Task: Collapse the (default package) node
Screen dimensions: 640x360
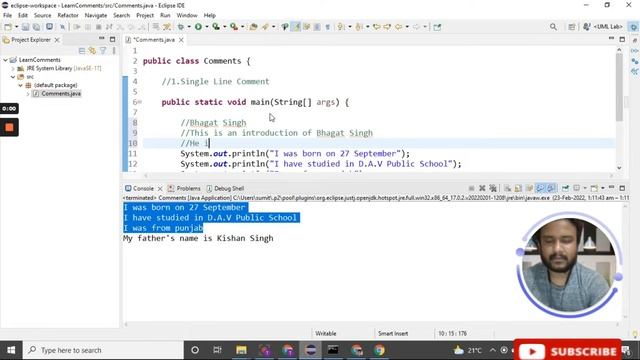Action: pyautogui.click(x=20, y=85)
